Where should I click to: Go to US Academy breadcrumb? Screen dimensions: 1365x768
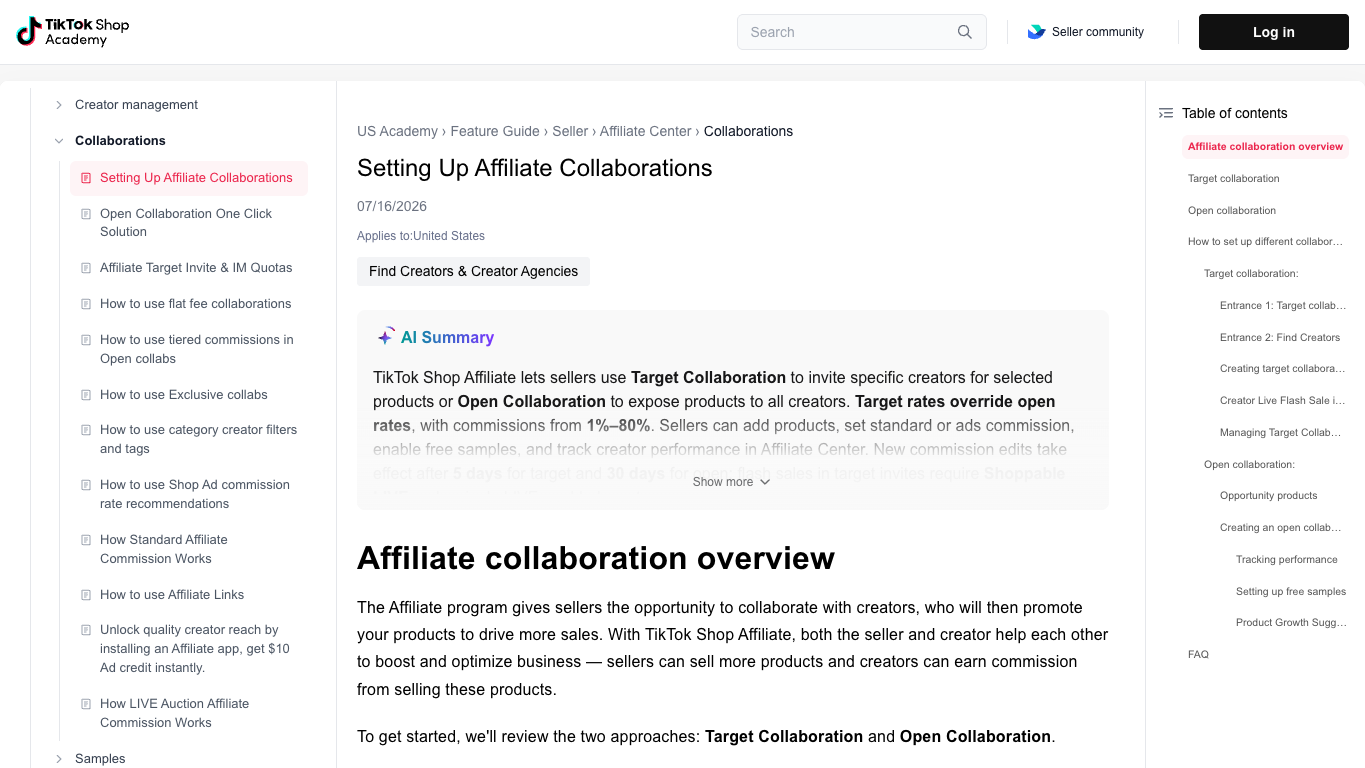click(397, 131)
